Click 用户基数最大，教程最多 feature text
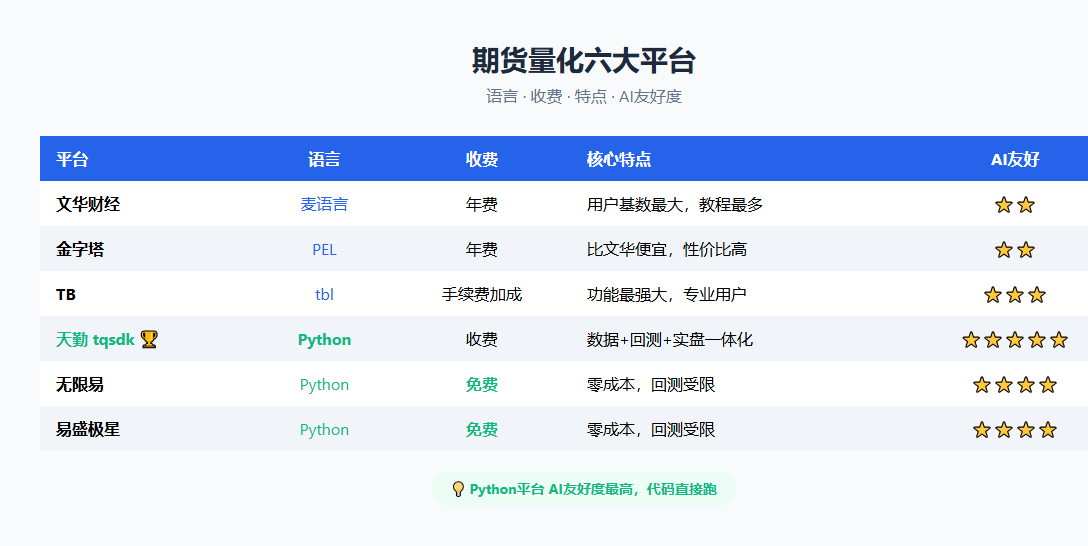 (674, 204)
